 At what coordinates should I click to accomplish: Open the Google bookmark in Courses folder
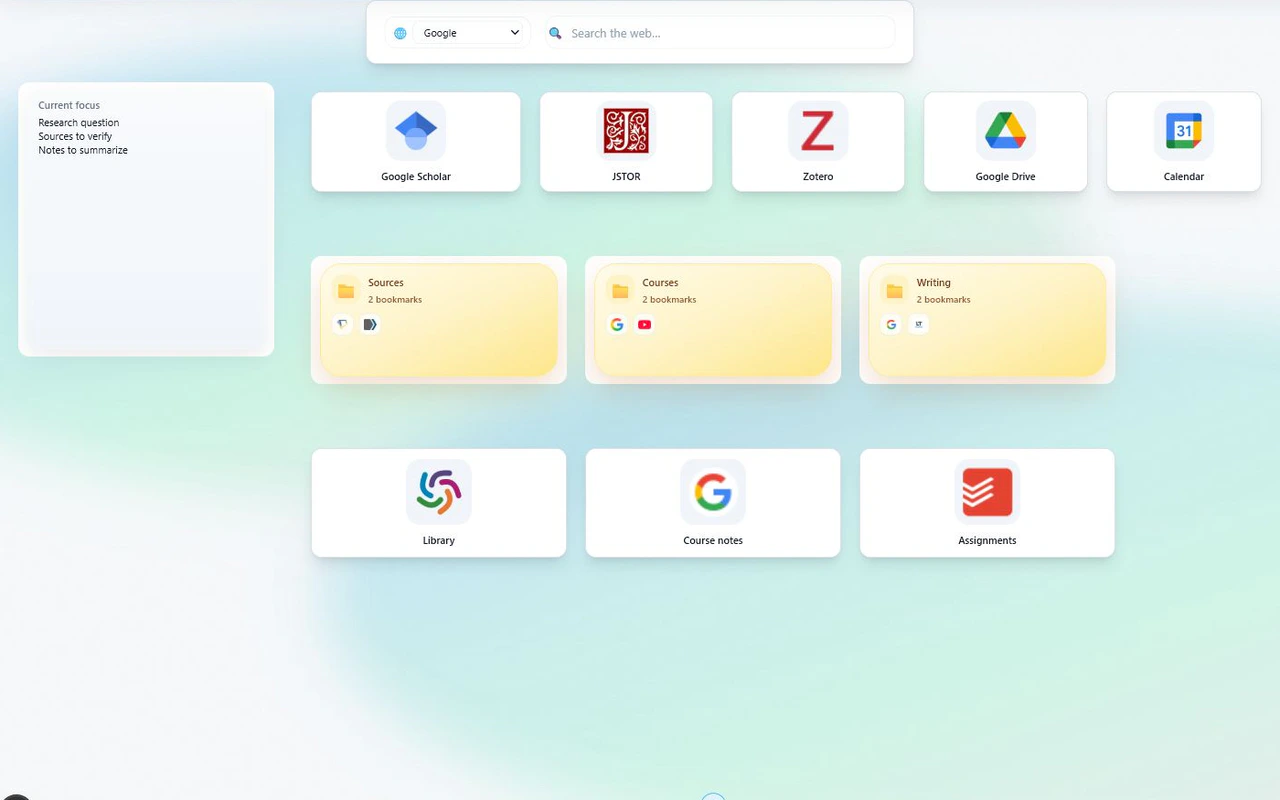point(617,324)
